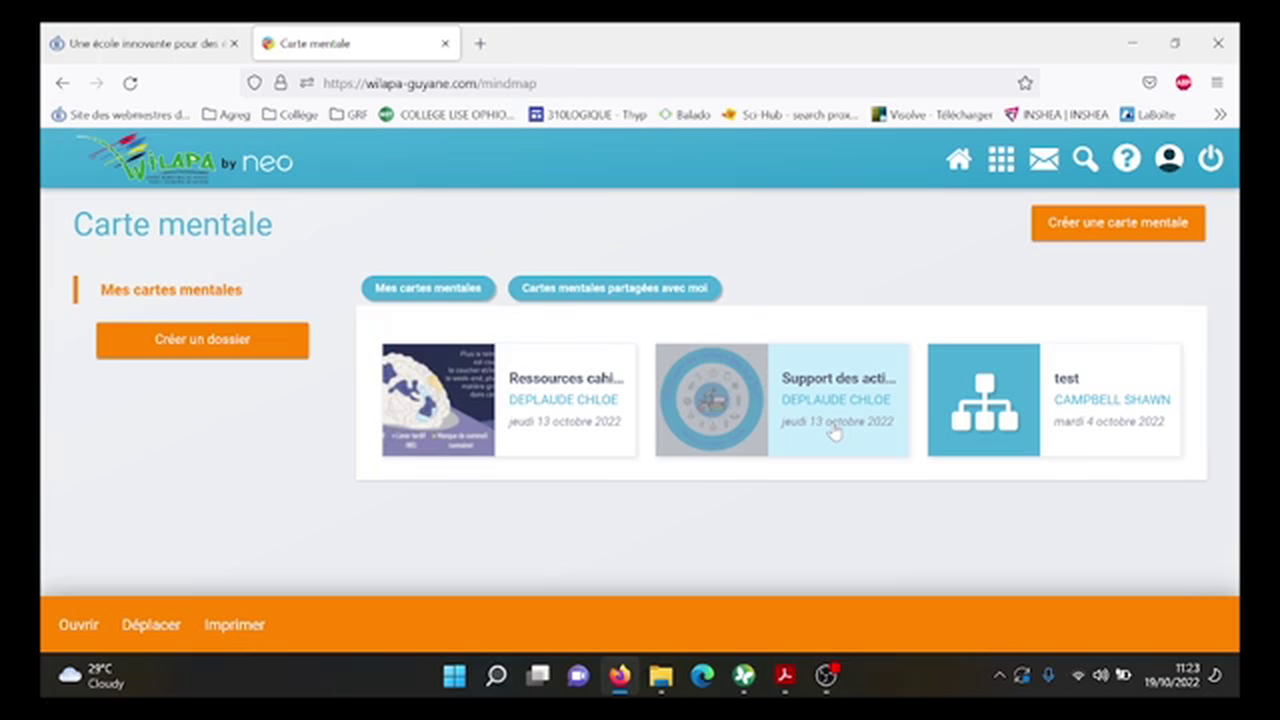Viewport: 1280px width, 720px height.
Task: Switch to Mes cartes mentales filter
Action: [428, 288]
